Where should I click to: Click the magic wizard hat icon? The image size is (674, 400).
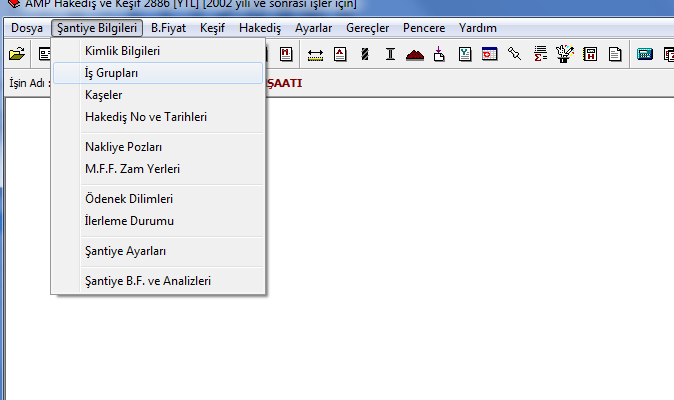pos(565,54)
